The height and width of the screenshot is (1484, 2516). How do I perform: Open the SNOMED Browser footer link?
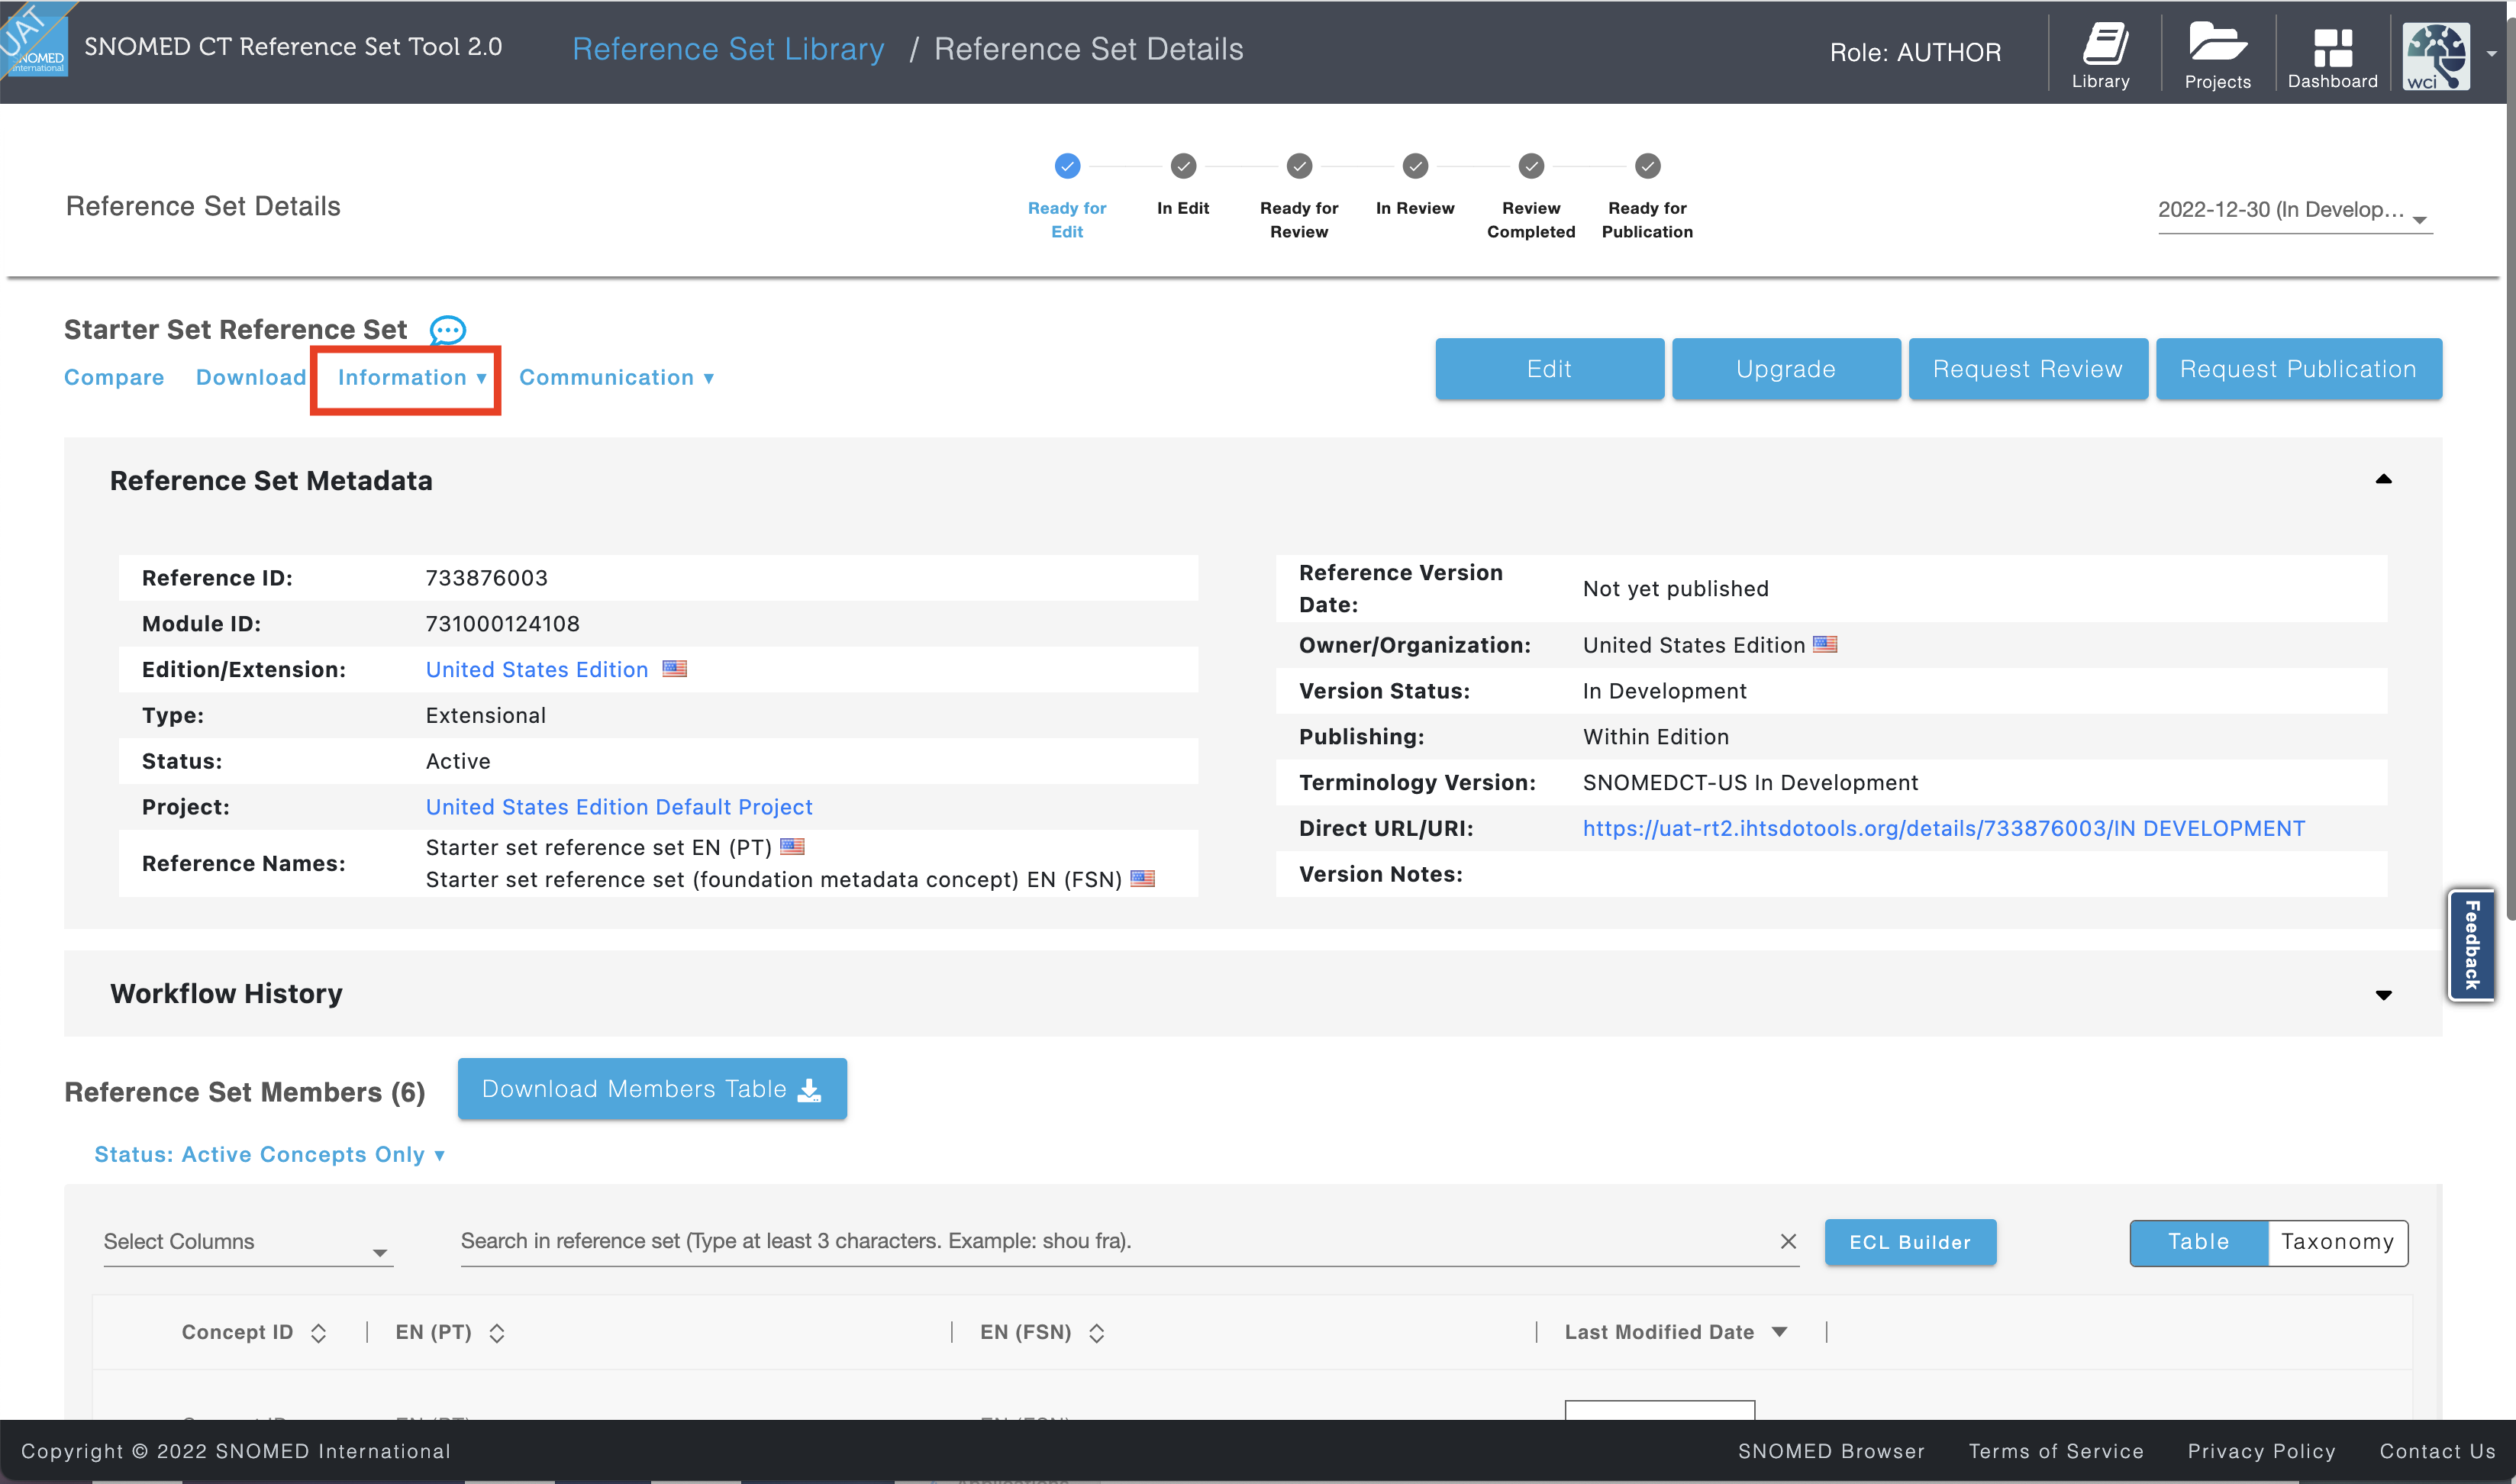click(x=1831, y=1451)
